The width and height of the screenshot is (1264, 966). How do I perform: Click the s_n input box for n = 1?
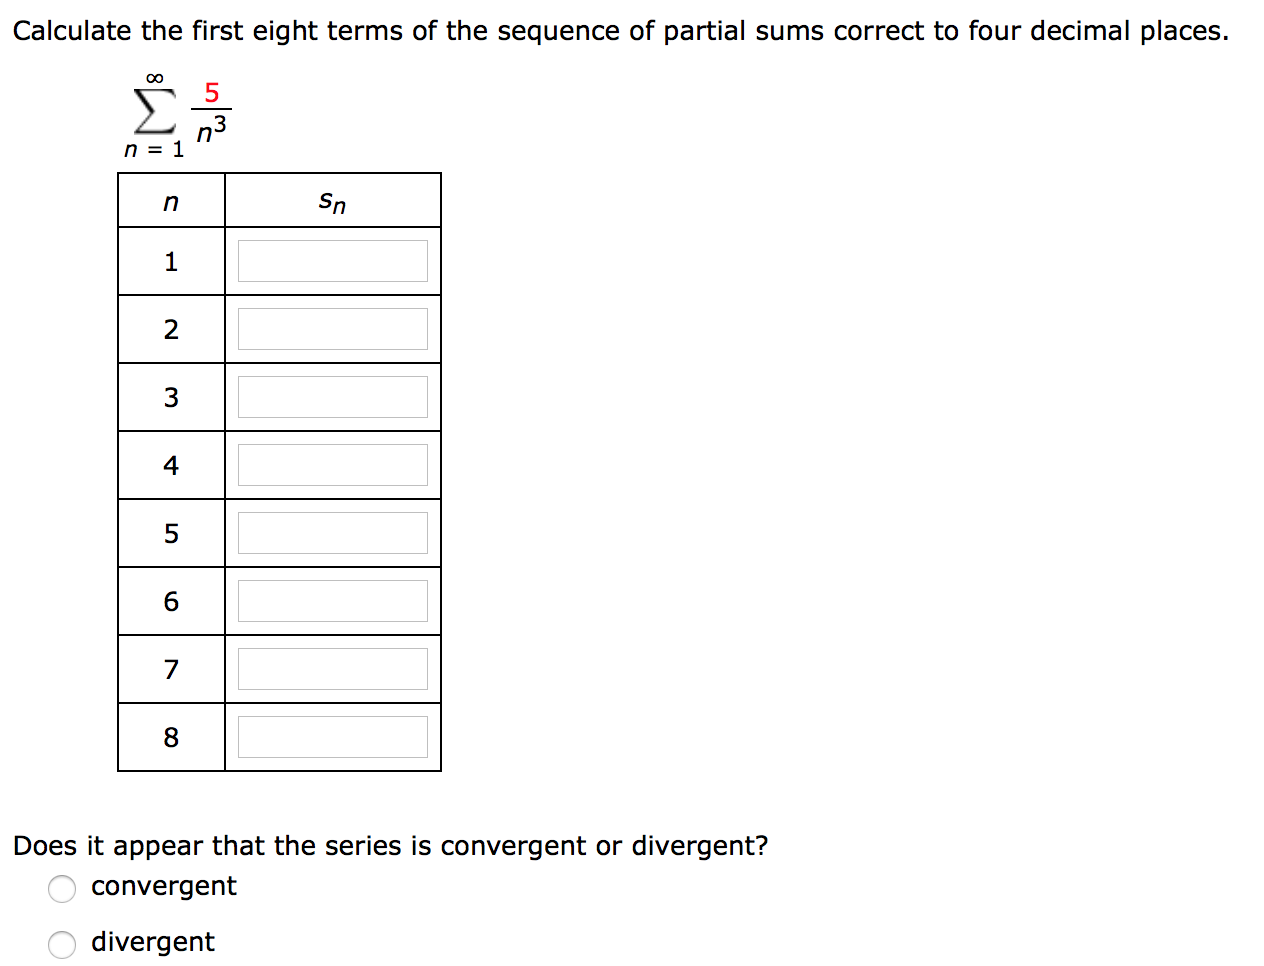(332, 261)
